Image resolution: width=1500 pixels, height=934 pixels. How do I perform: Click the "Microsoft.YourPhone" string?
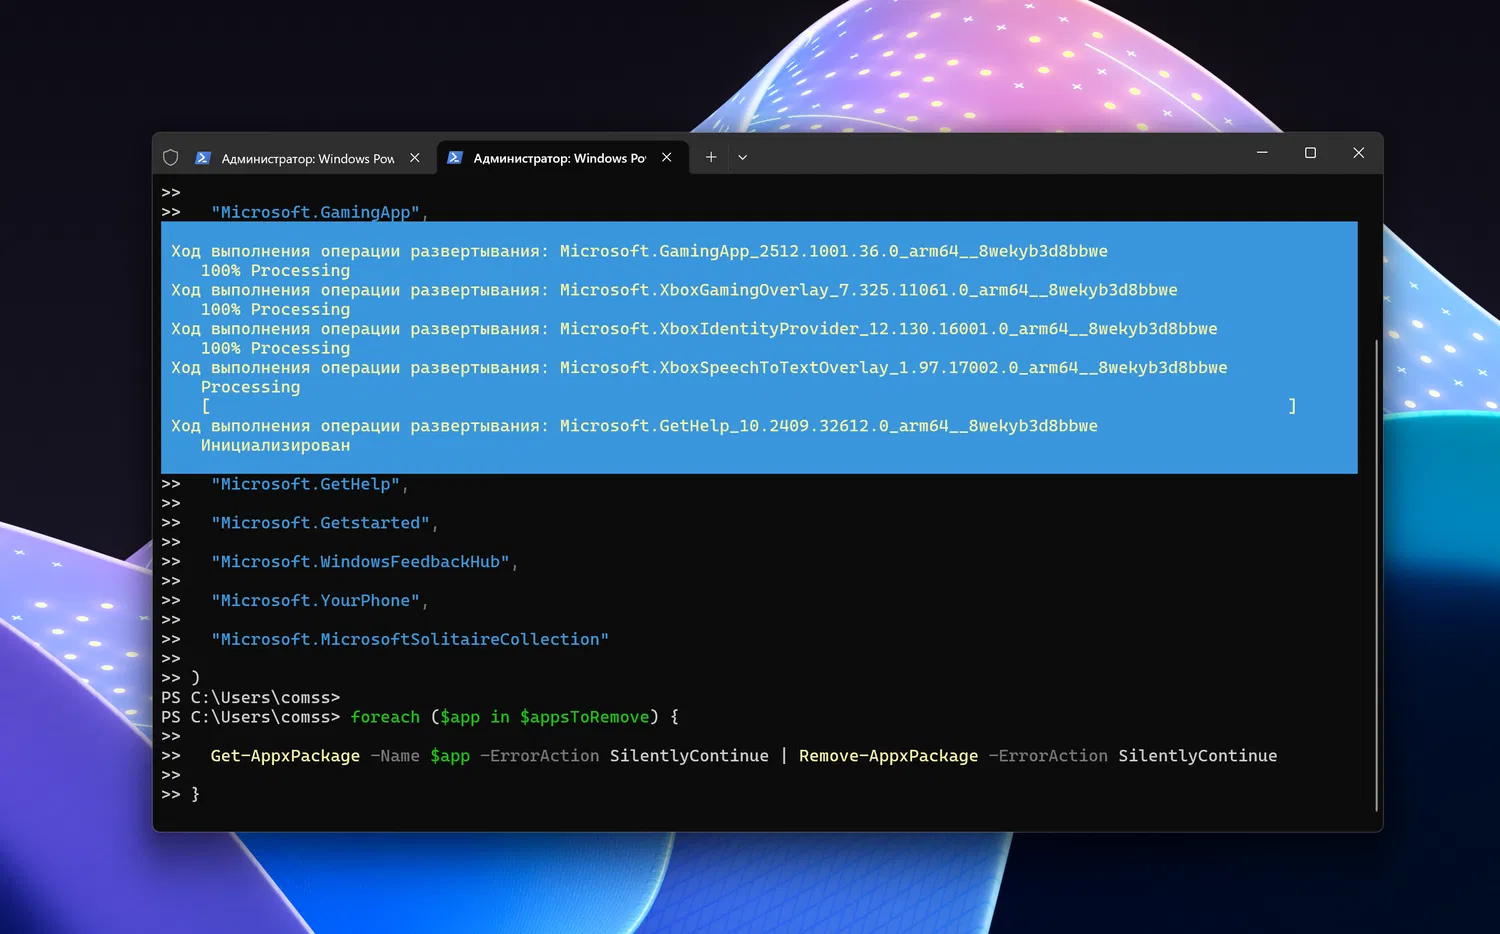coord(315,601)
